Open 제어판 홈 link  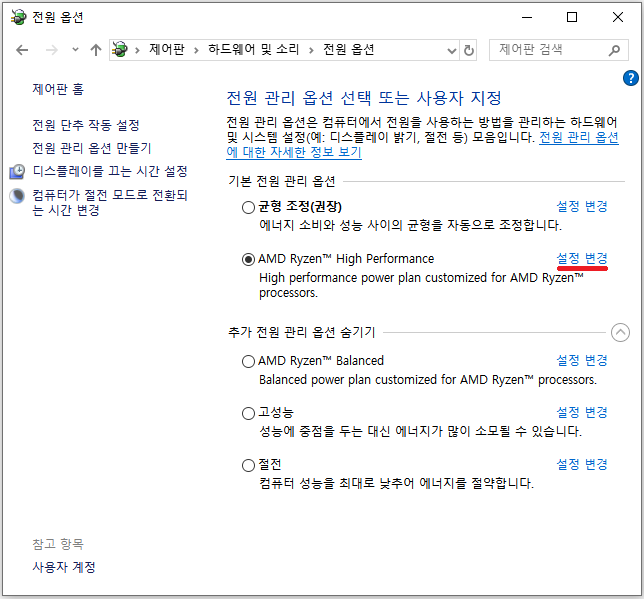coord(58,89)
